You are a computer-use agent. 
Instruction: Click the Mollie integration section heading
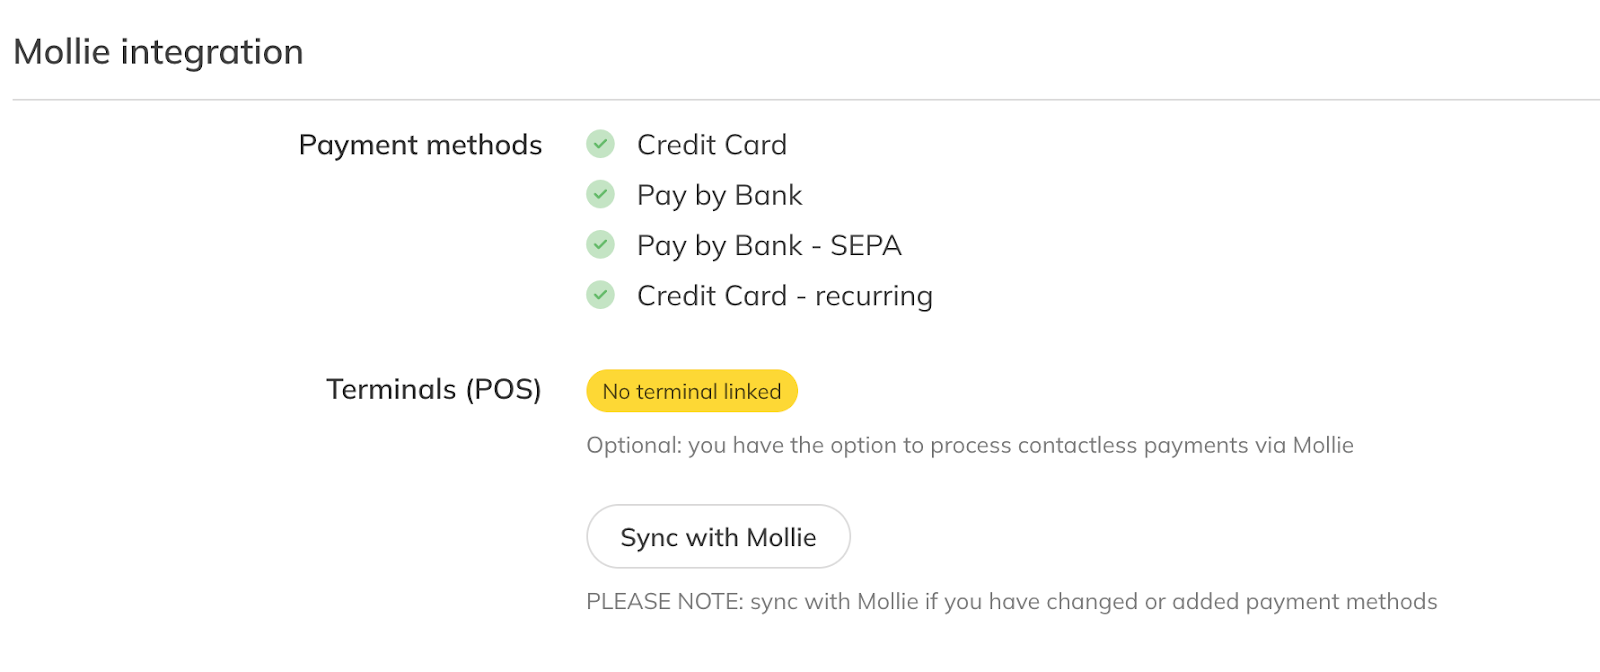[x=158, y=52]
